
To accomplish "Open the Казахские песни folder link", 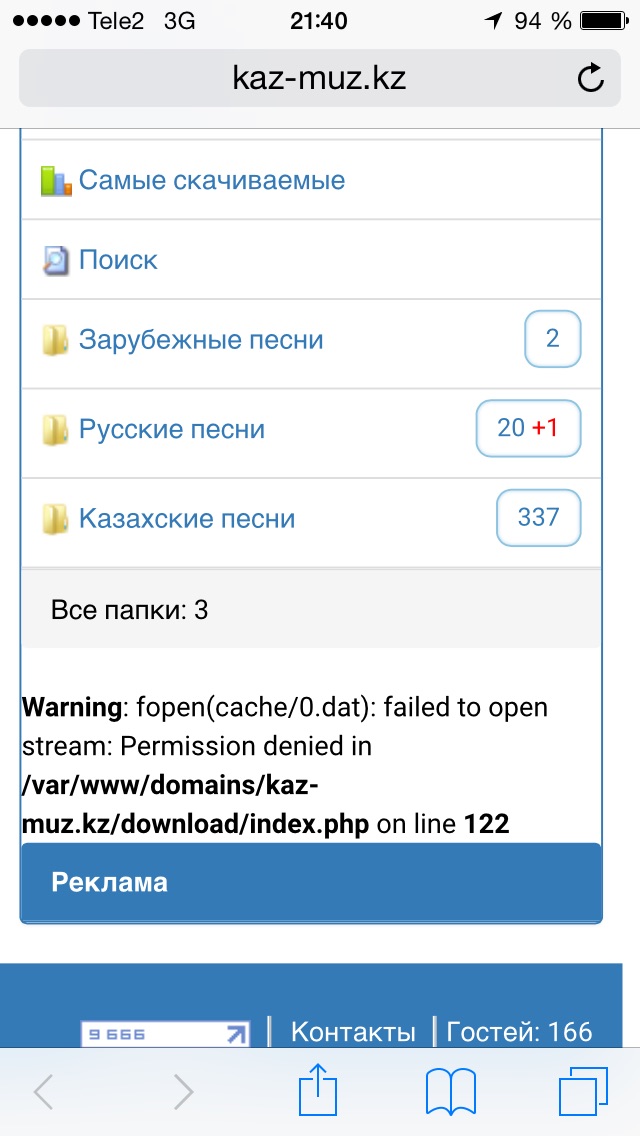I will coord(187,519).
